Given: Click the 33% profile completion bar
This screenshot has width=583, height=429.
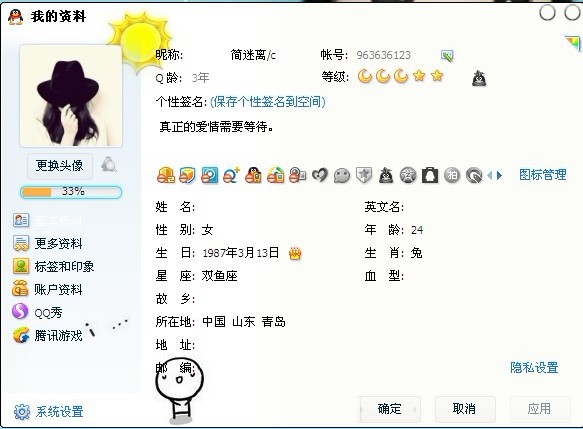Looking at the screenshot, I should pyautogui.click(x=71, y=192).
